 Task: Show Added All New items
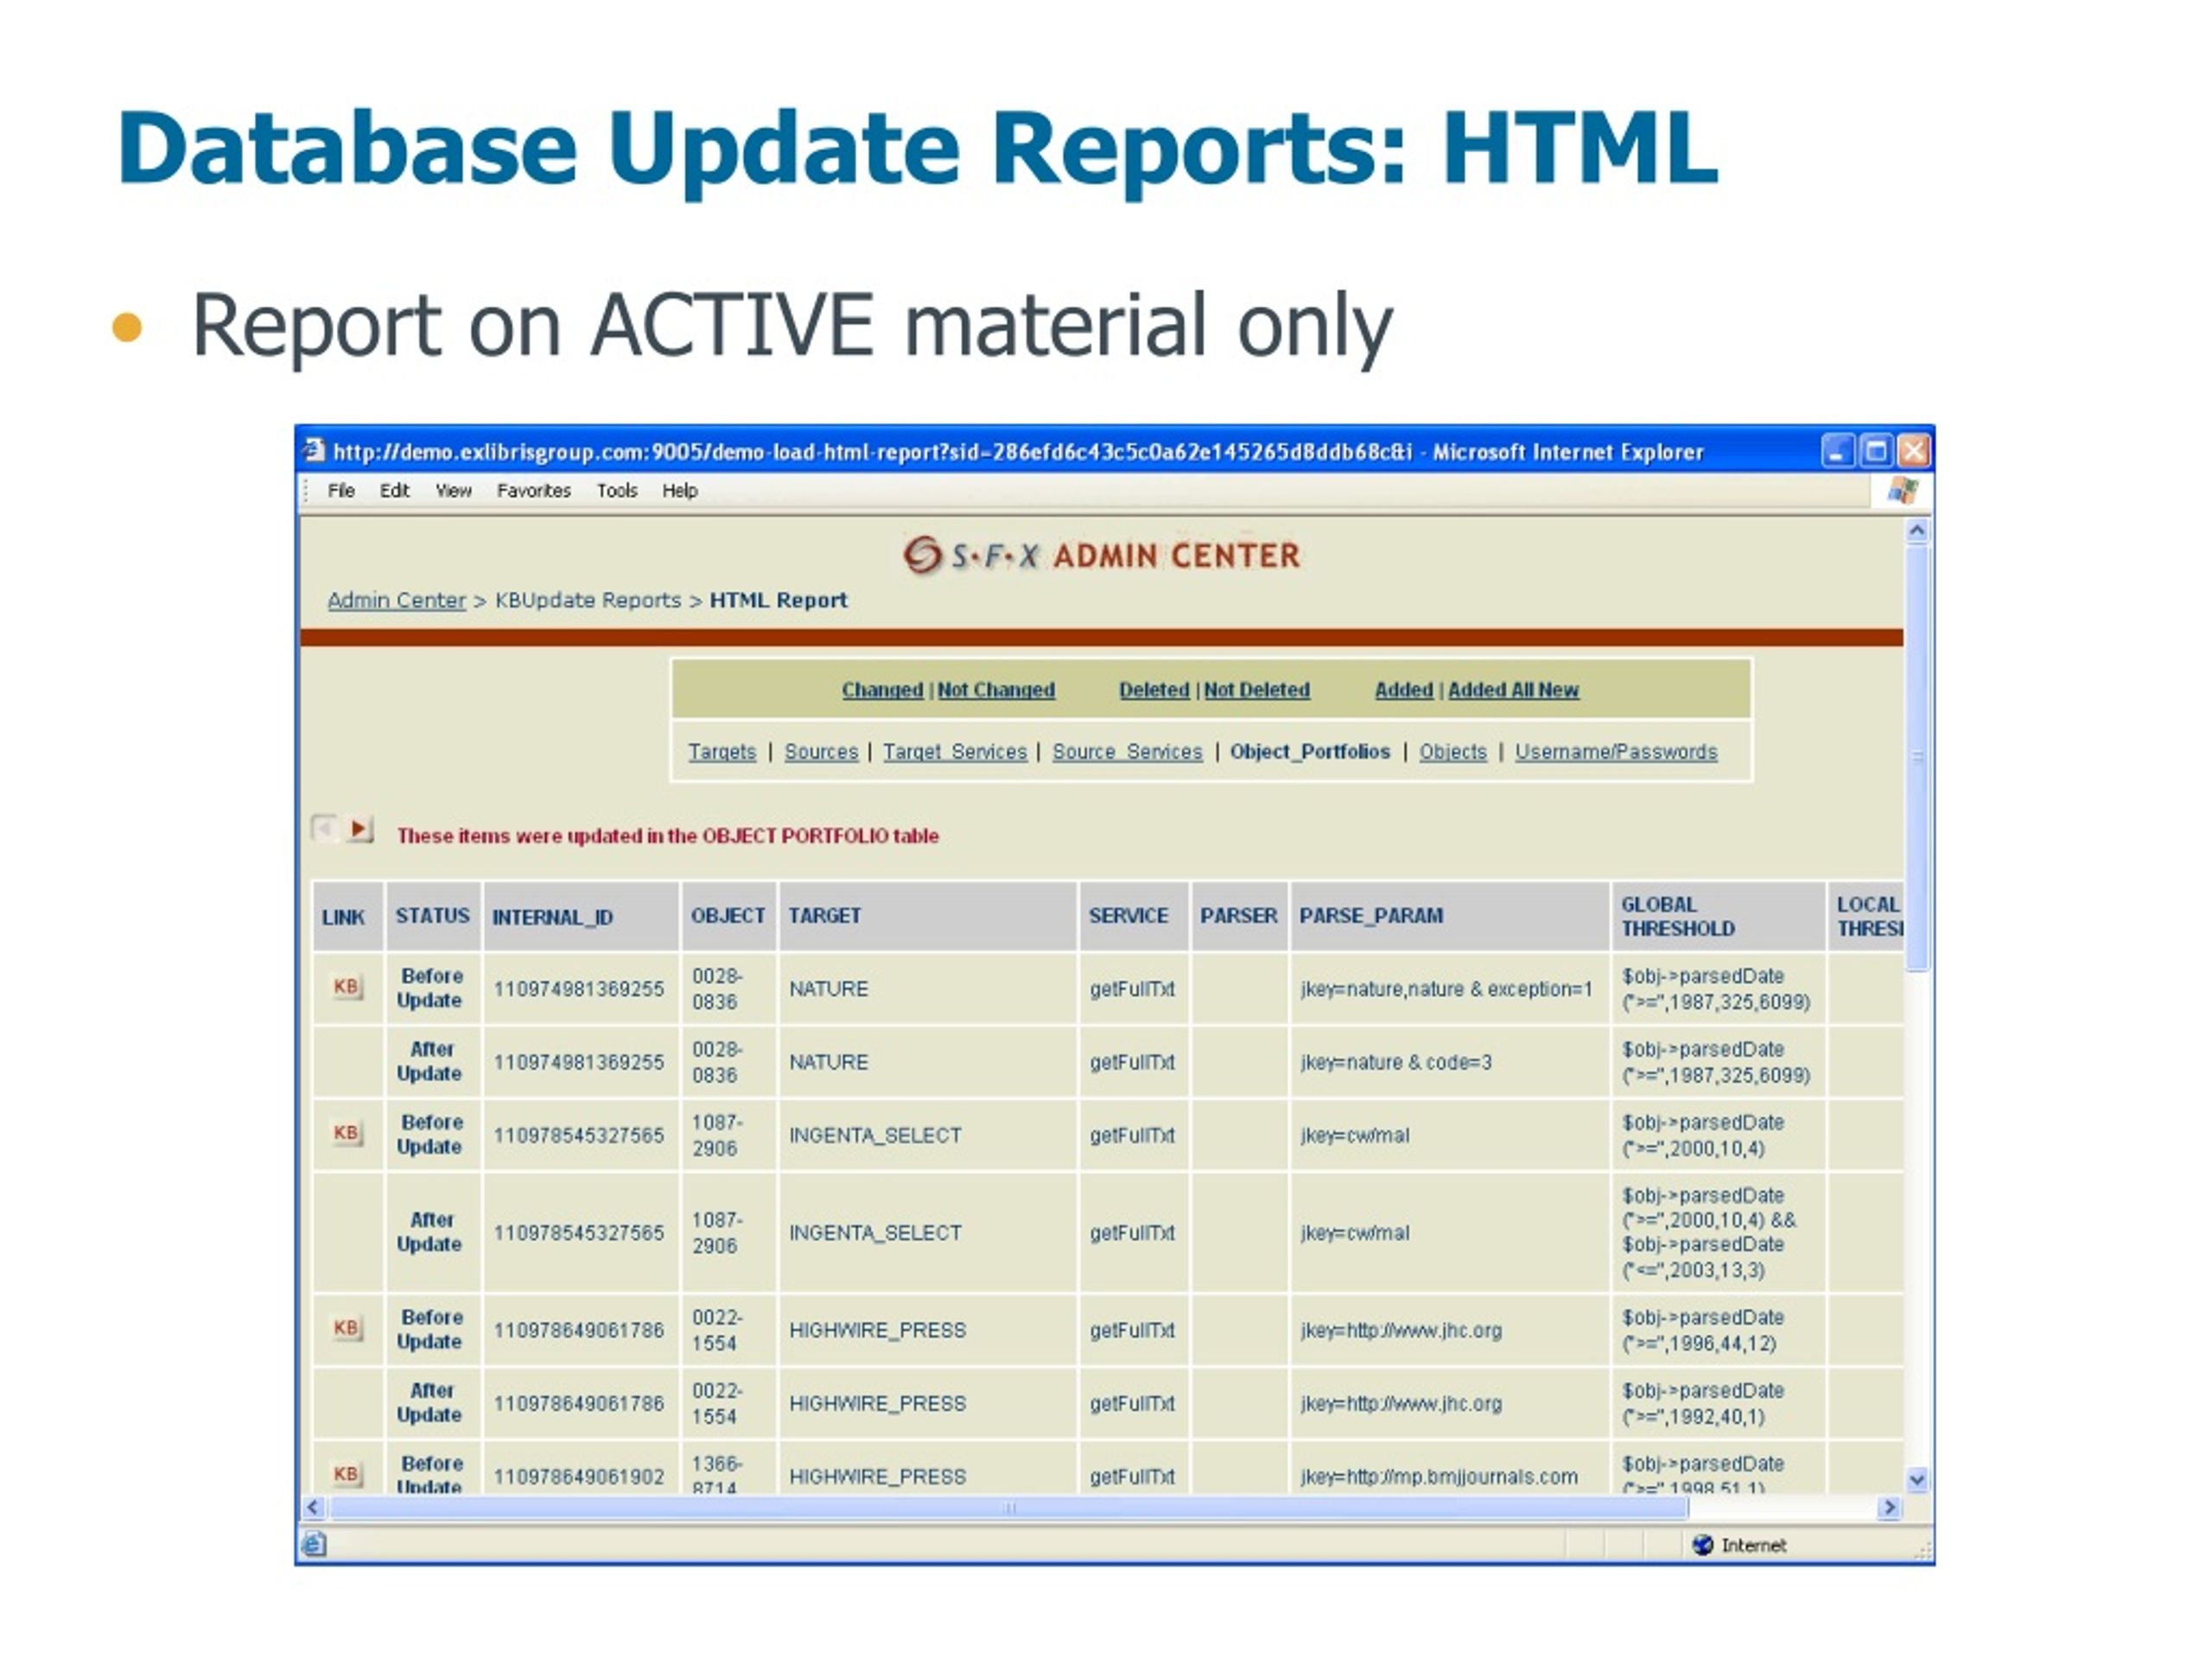point(1514,690)
